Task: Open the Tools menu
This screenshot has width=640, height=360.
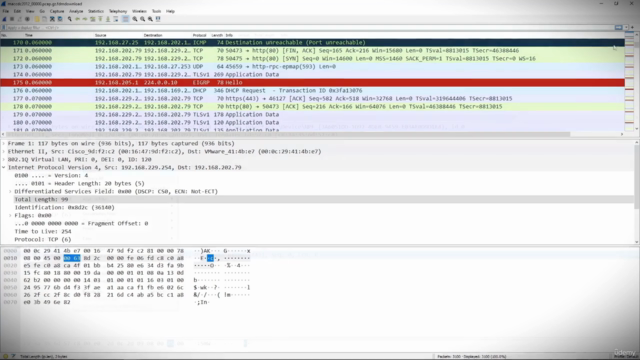Action: 156,11
